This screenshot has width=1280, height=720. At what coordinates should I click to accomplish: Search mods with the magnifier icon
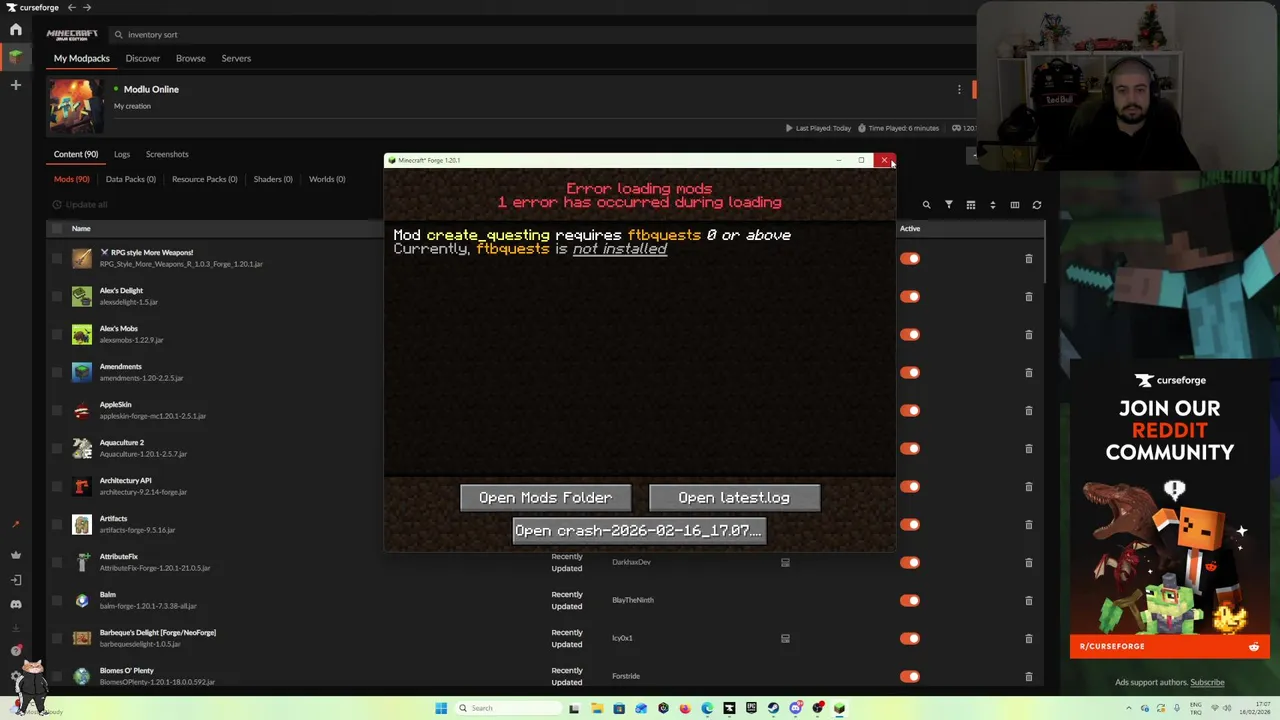tap(926, 205)
